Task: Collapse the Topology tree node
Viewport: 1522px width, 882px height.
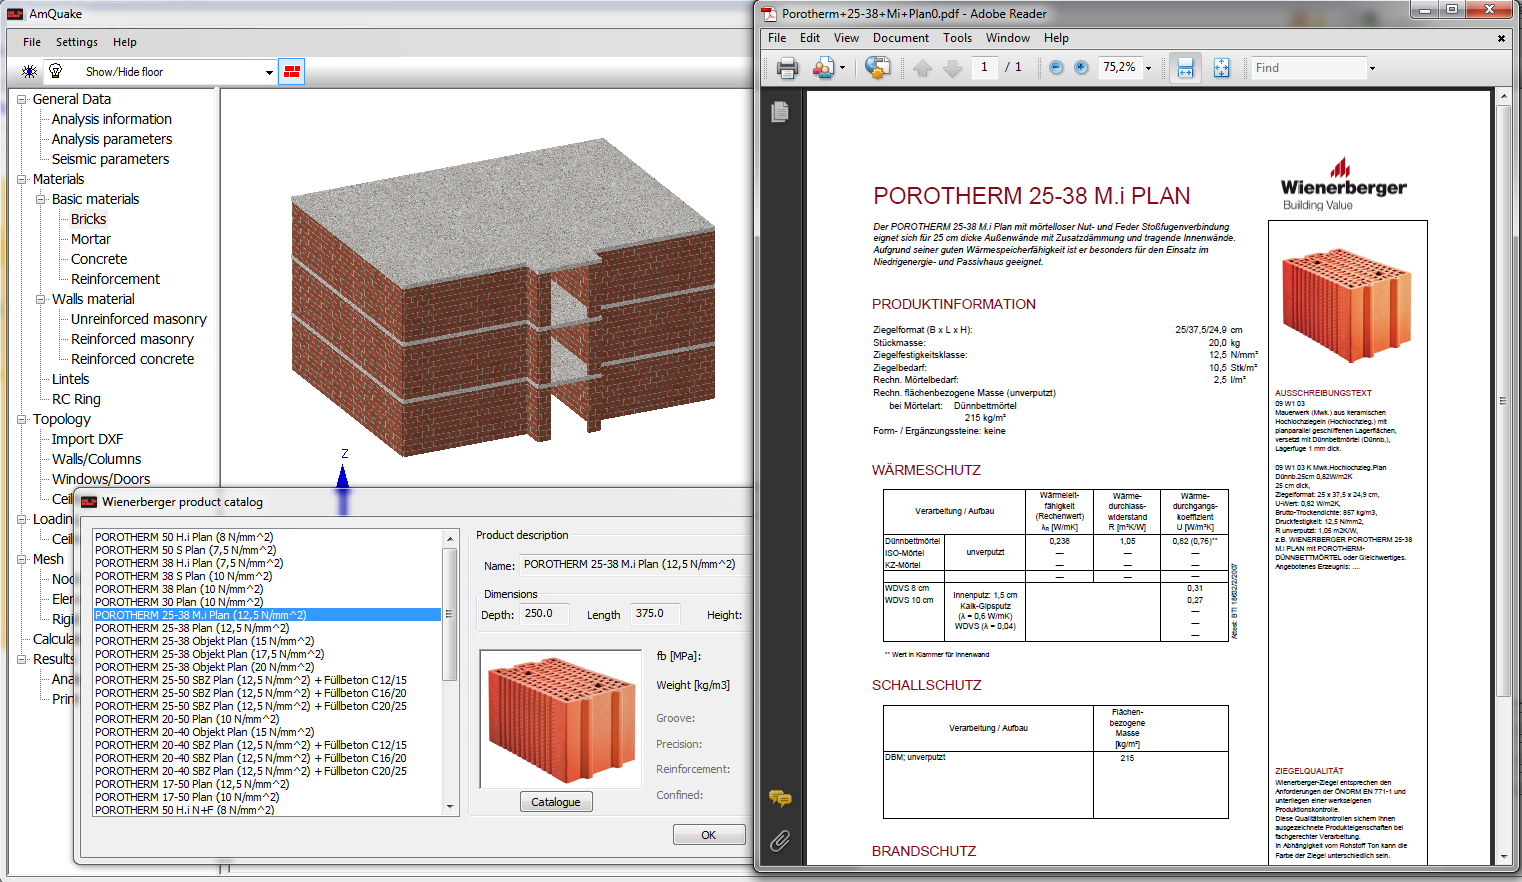Action: [22, 419]
